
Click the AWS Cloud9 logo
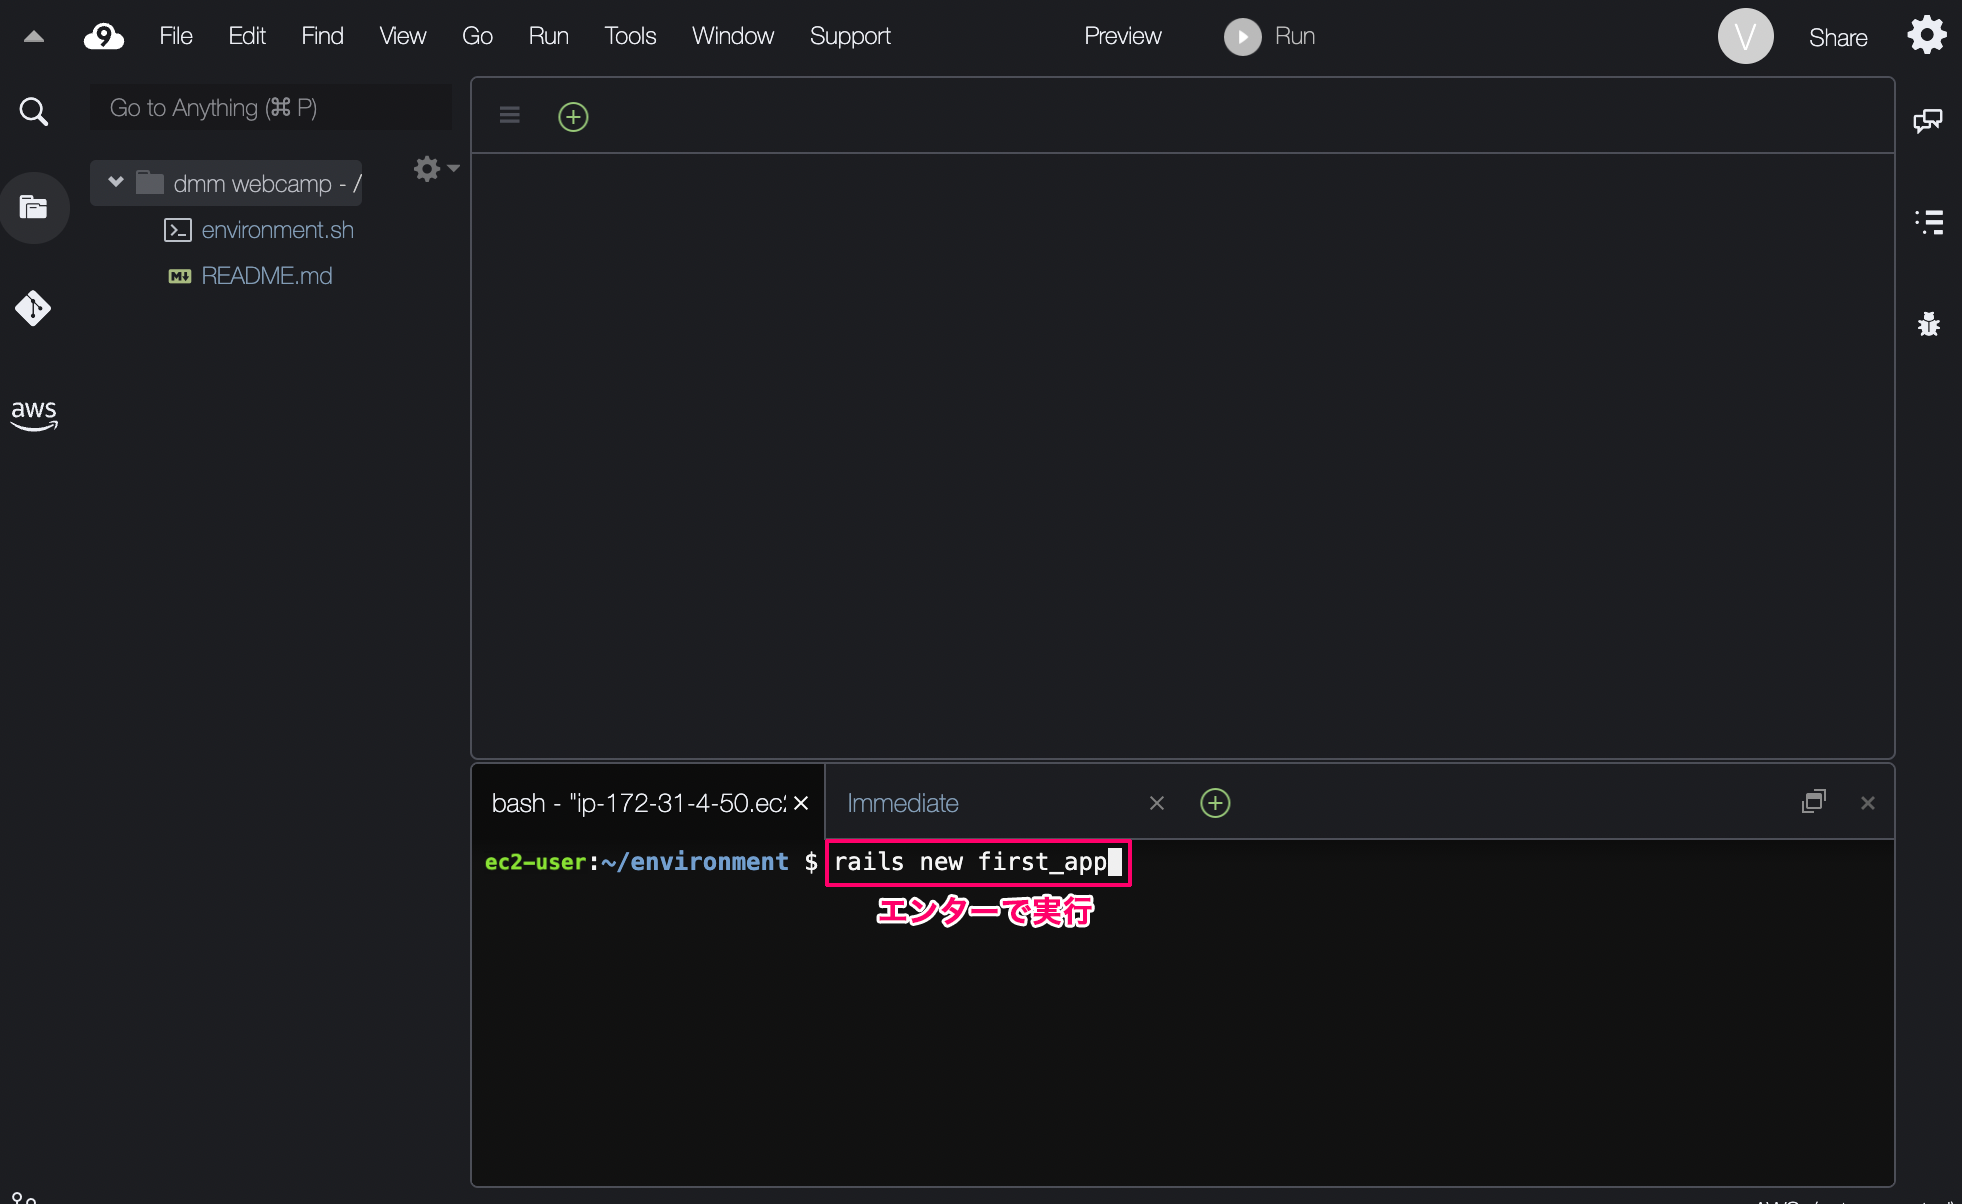(x=103, y=36)
